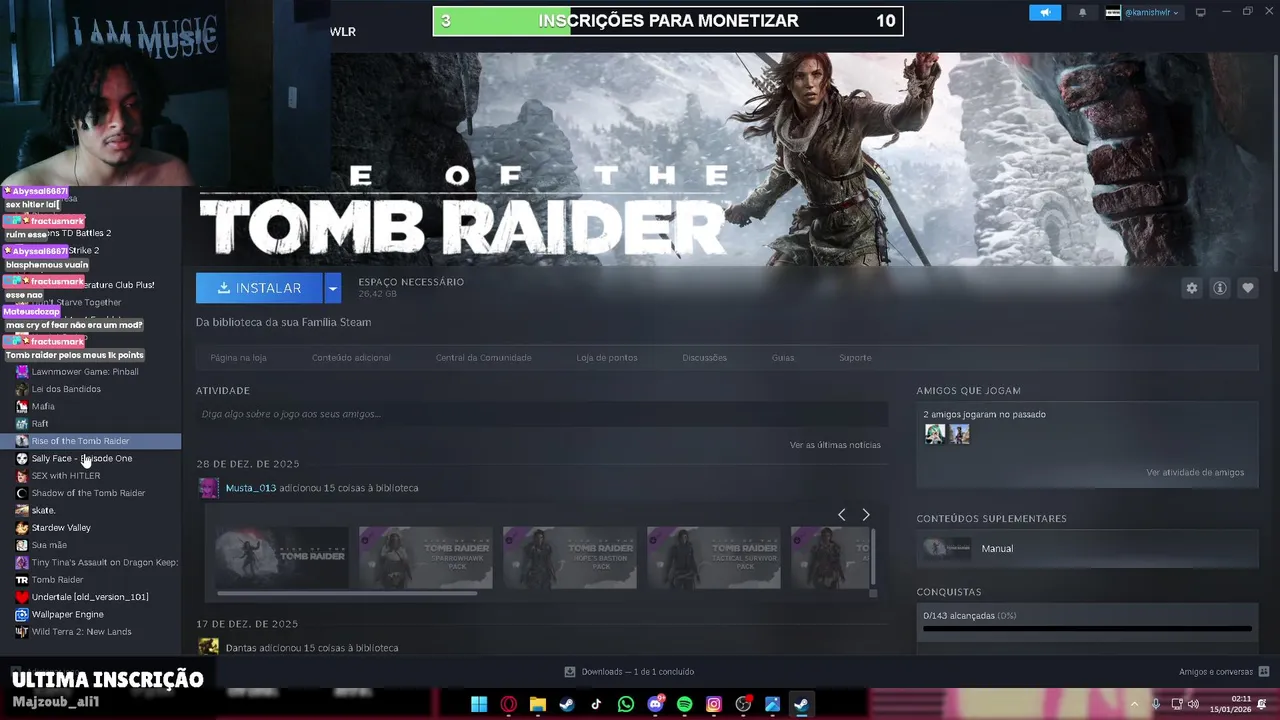Open the Loja de pontos tab
Image resolution: width=1280 pixels, height=720 pixels.
coord(607,357)
